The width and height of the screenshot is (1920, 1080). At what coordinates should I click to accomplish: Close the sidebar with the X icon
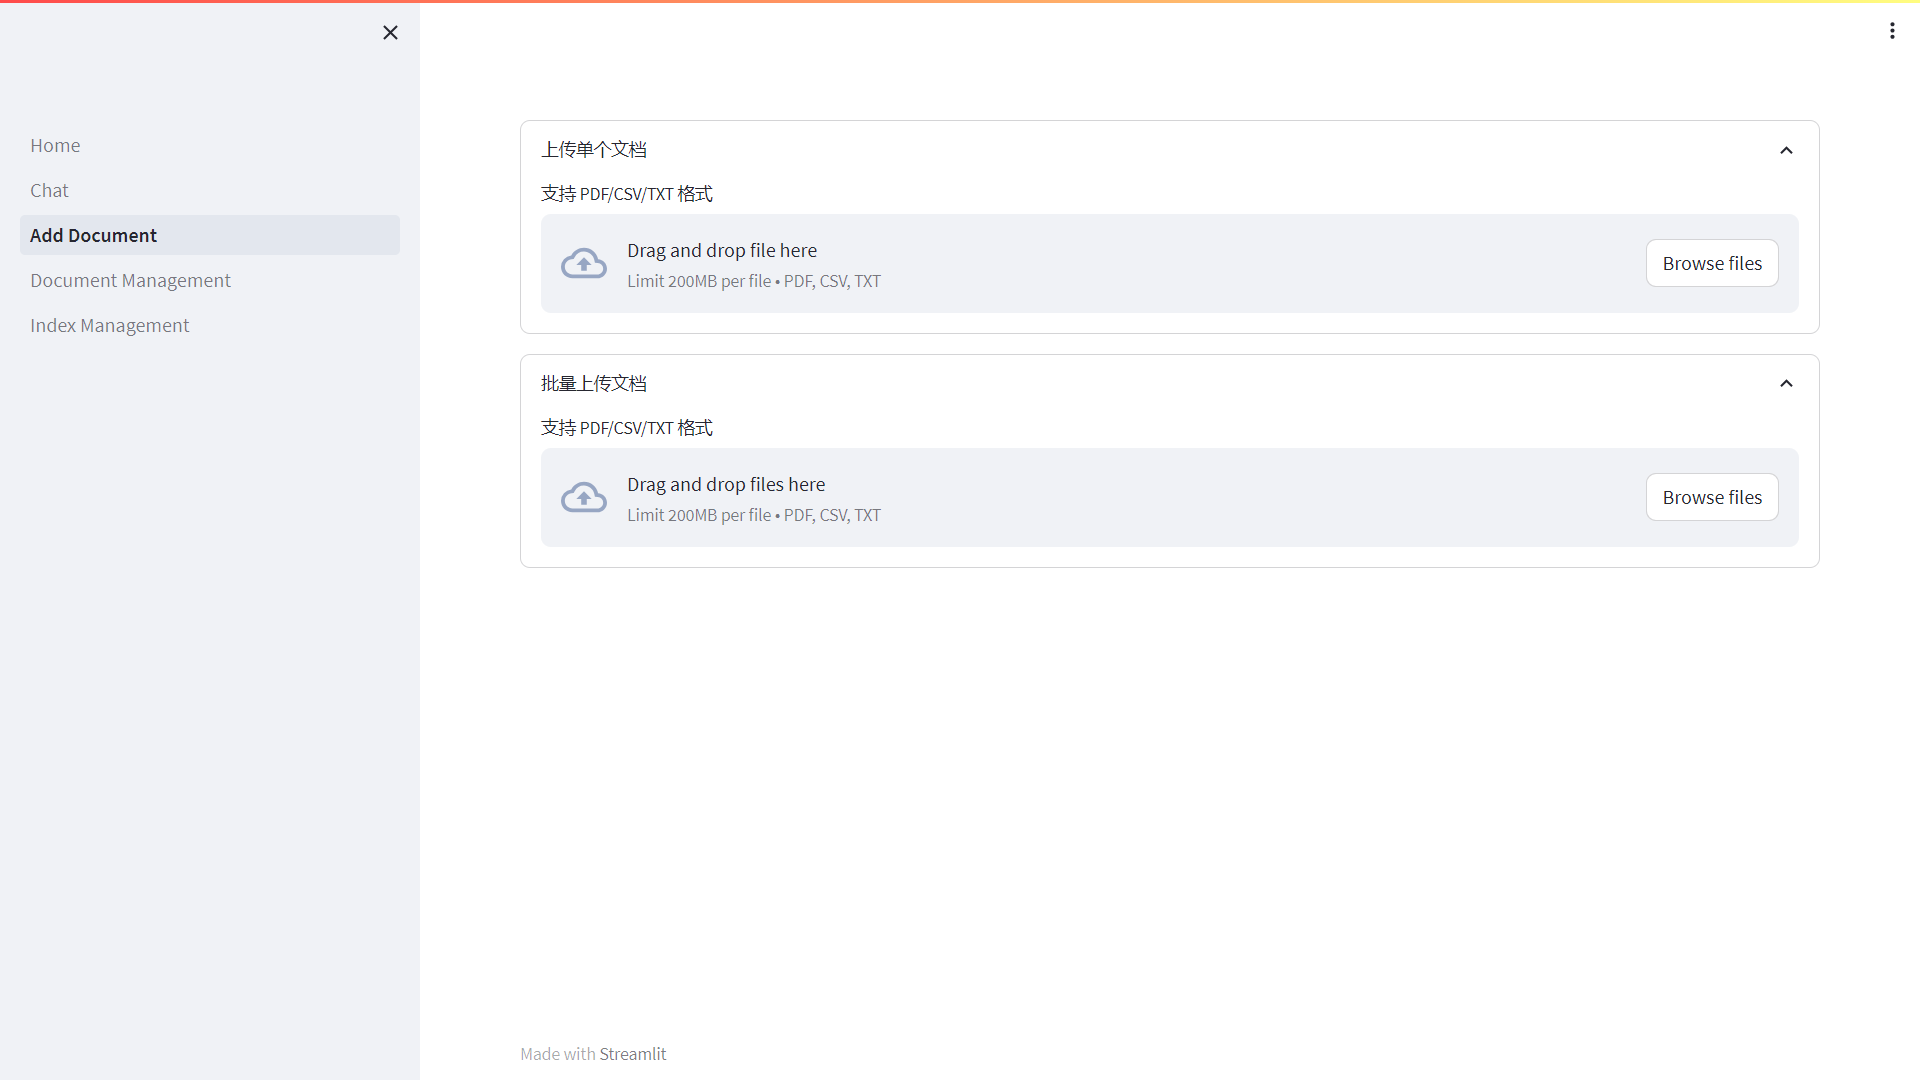pyautogui.click(x=390, y=33)
